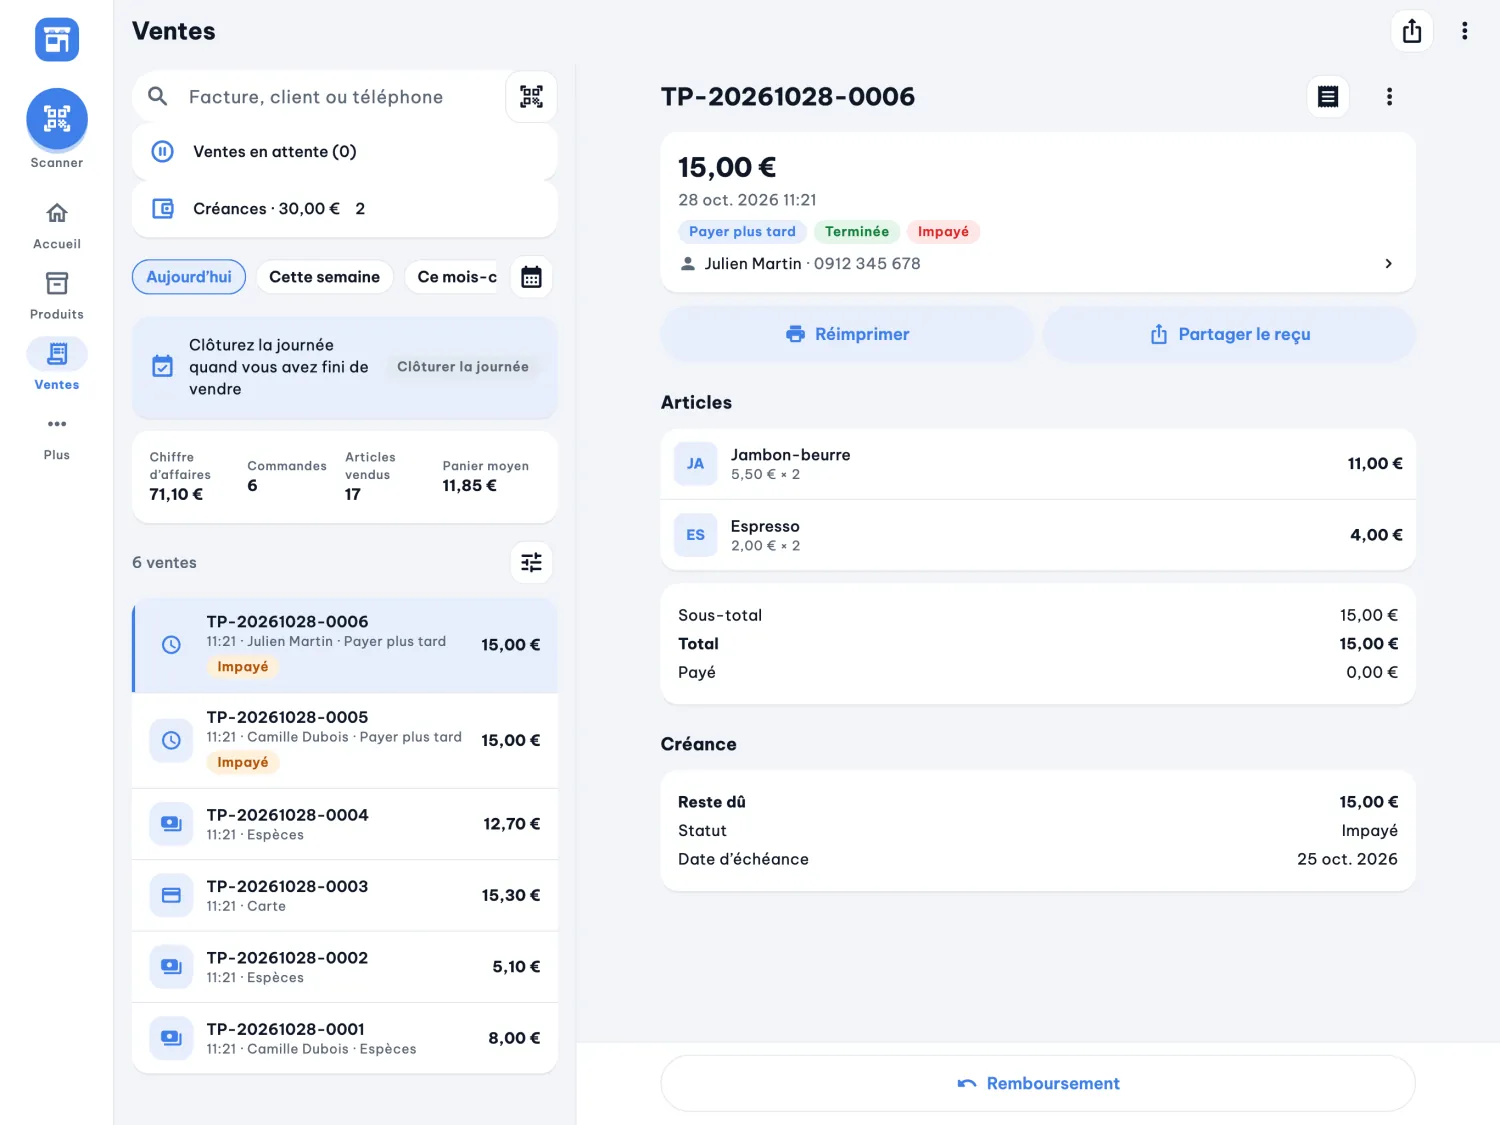Select the Espresso article row

coord(1038,535)
